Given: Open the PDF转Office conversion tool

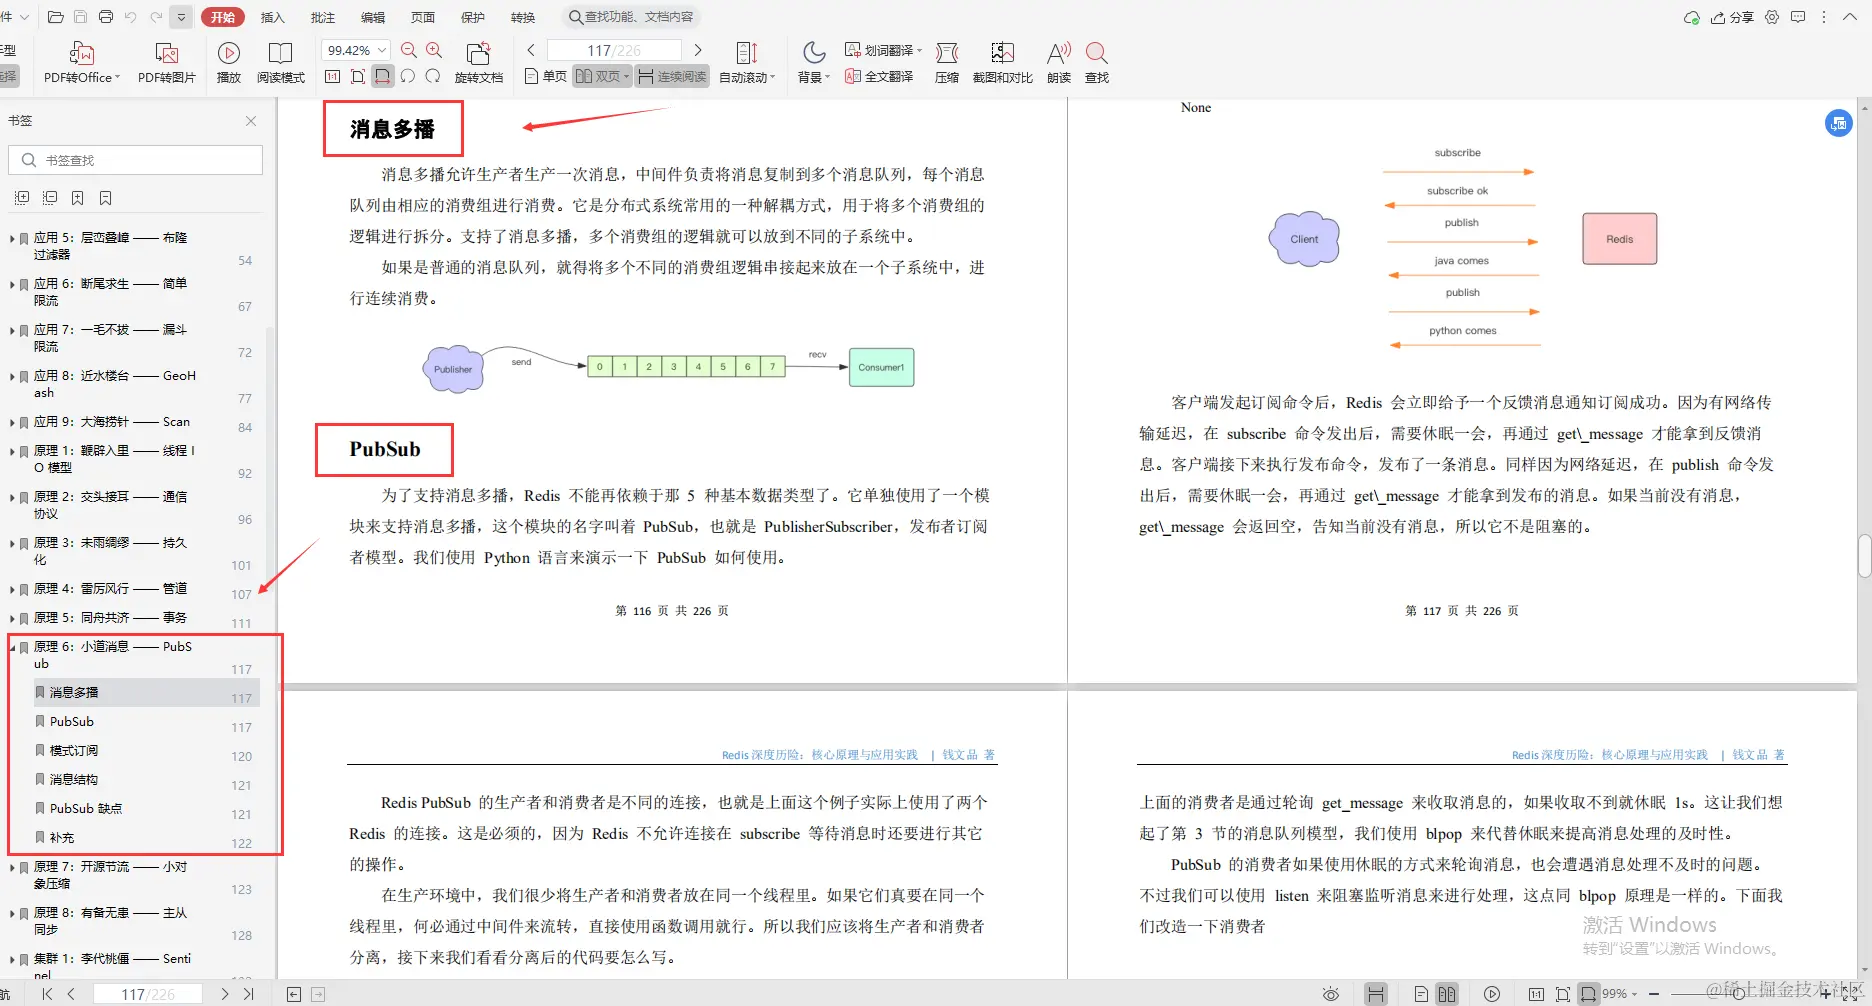Looking at the screenshot, I should 80,62.
